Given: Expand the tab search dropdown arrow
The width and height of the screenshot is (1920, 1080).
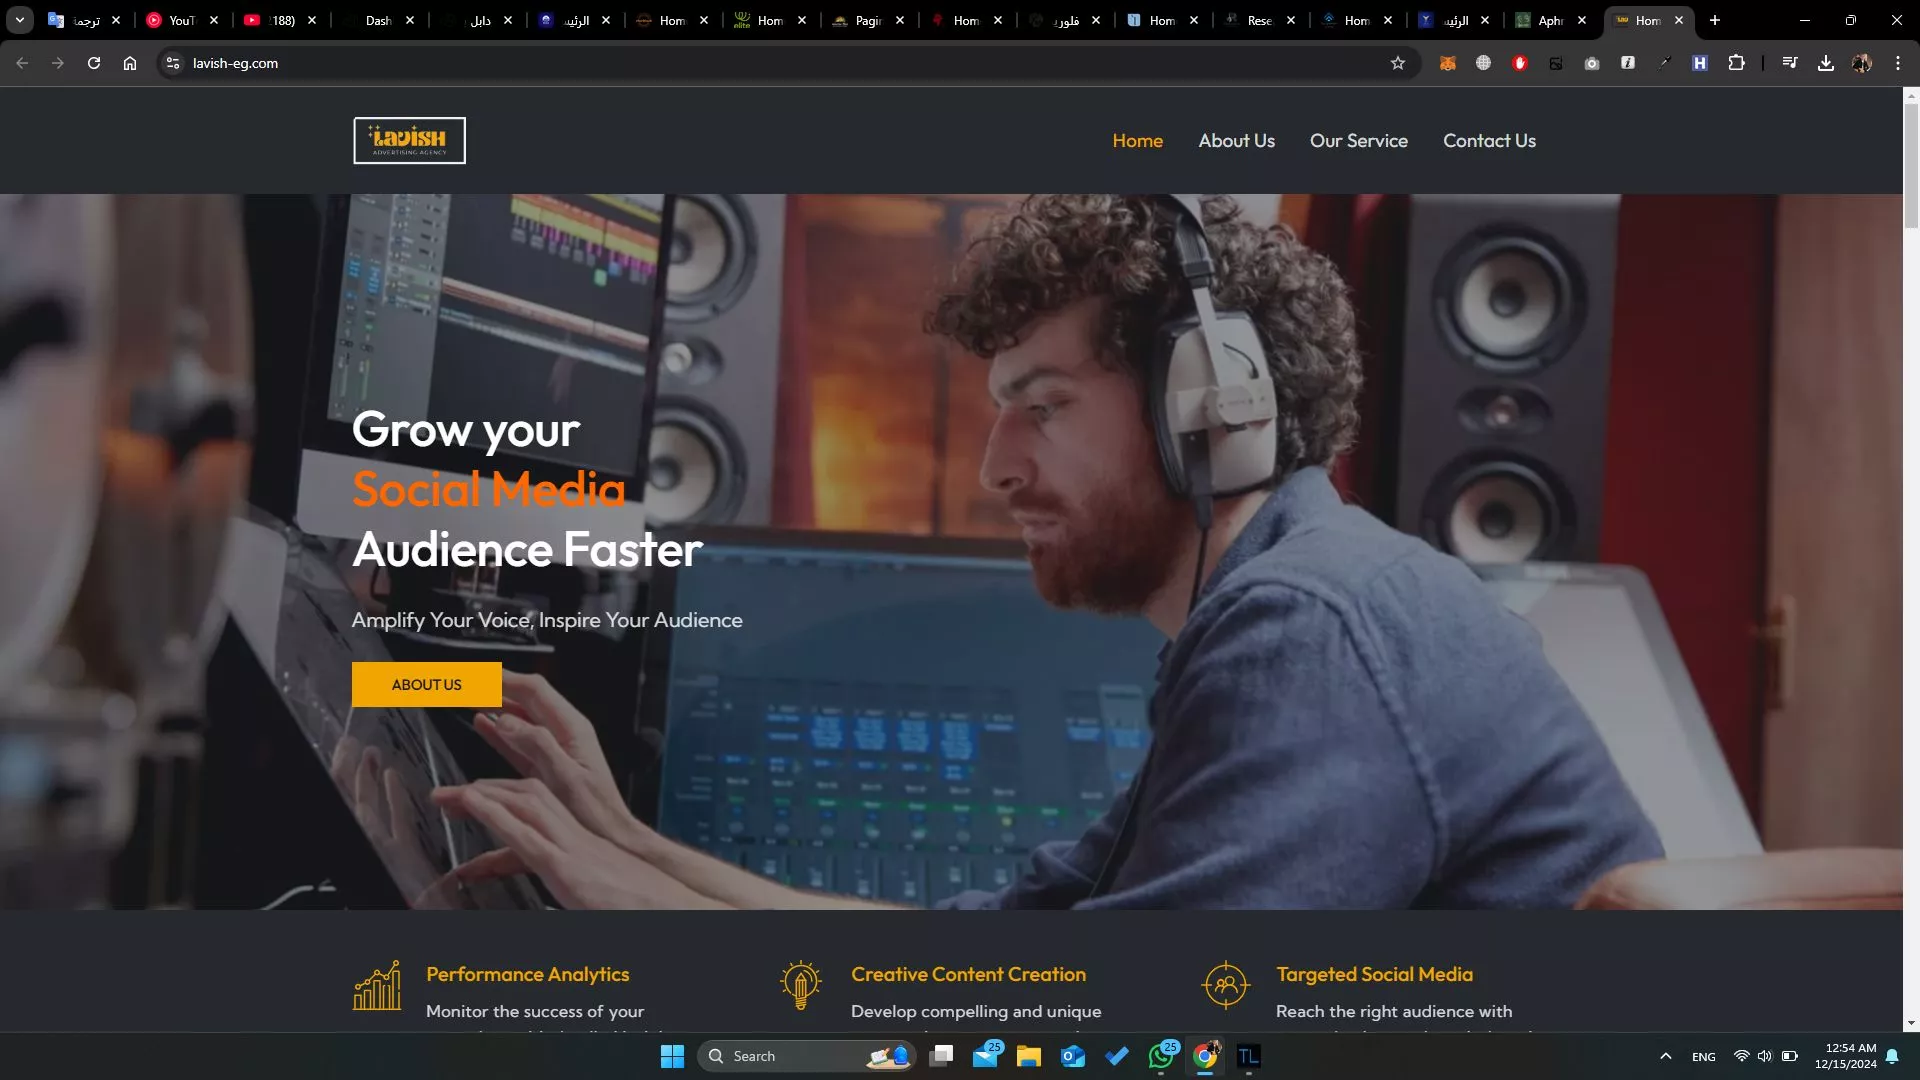Looking at the screenshot, I should (x=19, y=20).
